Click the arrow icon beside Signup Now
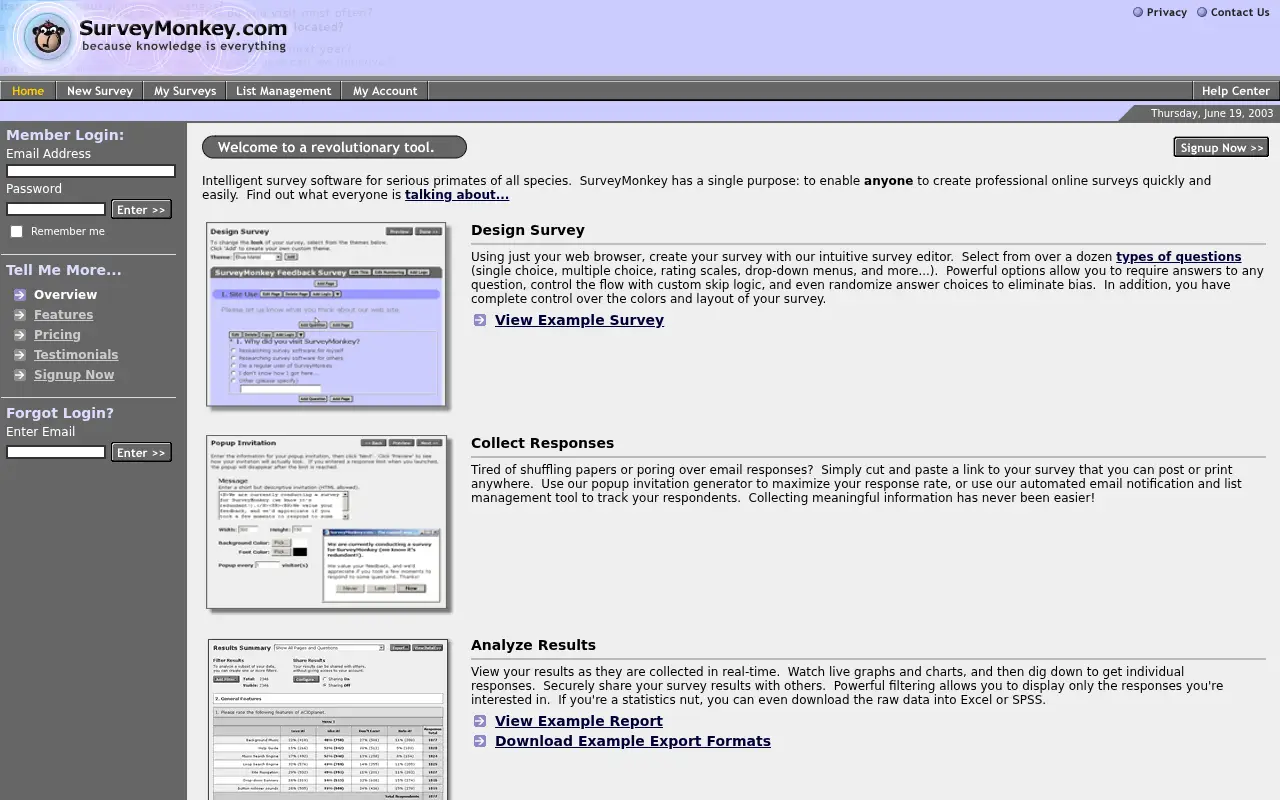 [20, 375]
